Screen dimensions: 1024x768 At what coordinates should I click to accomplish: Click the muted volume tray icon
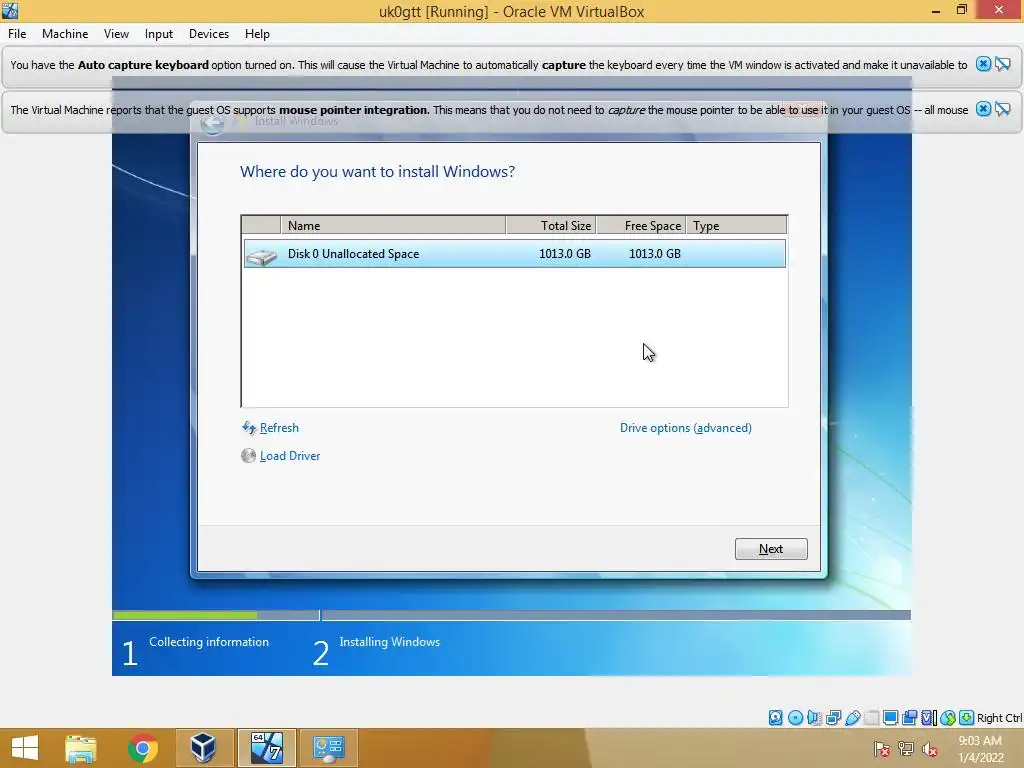929,749
